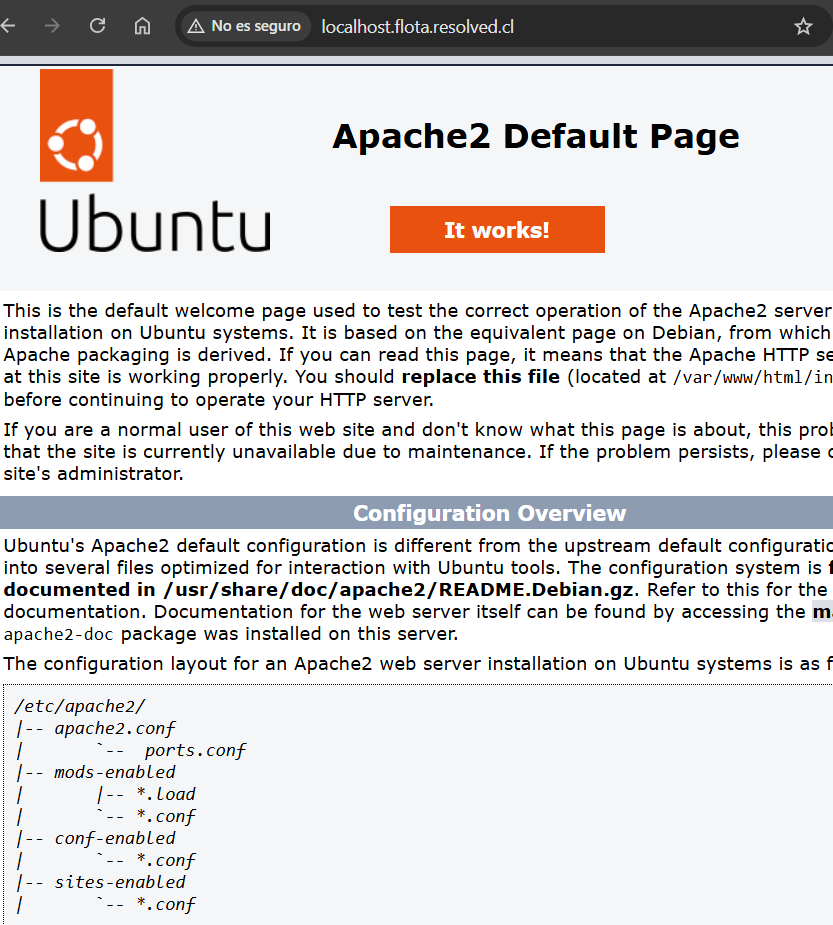Click '*.load' in the config tree
833x925 pixels.
click(166, 794)
